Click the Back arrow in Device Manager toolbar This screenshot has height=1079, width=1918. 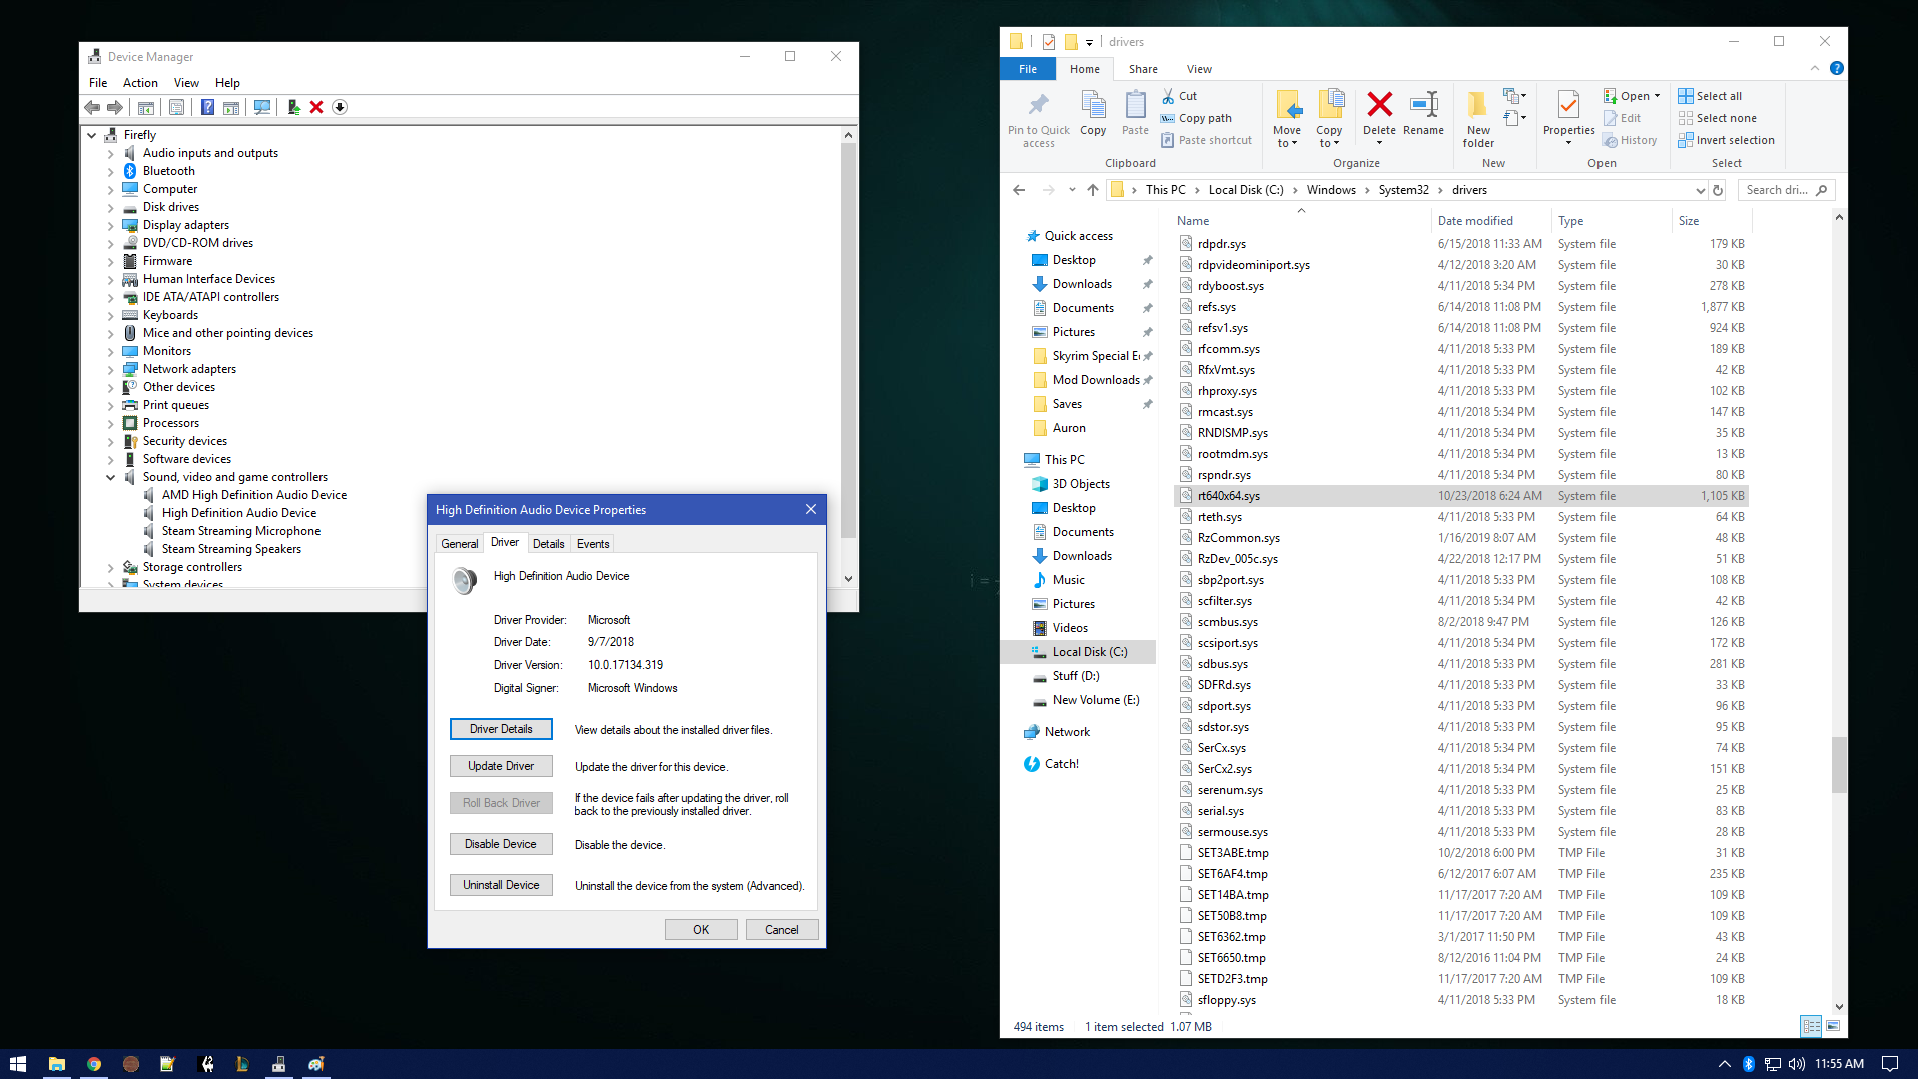(x=92, y=107)
